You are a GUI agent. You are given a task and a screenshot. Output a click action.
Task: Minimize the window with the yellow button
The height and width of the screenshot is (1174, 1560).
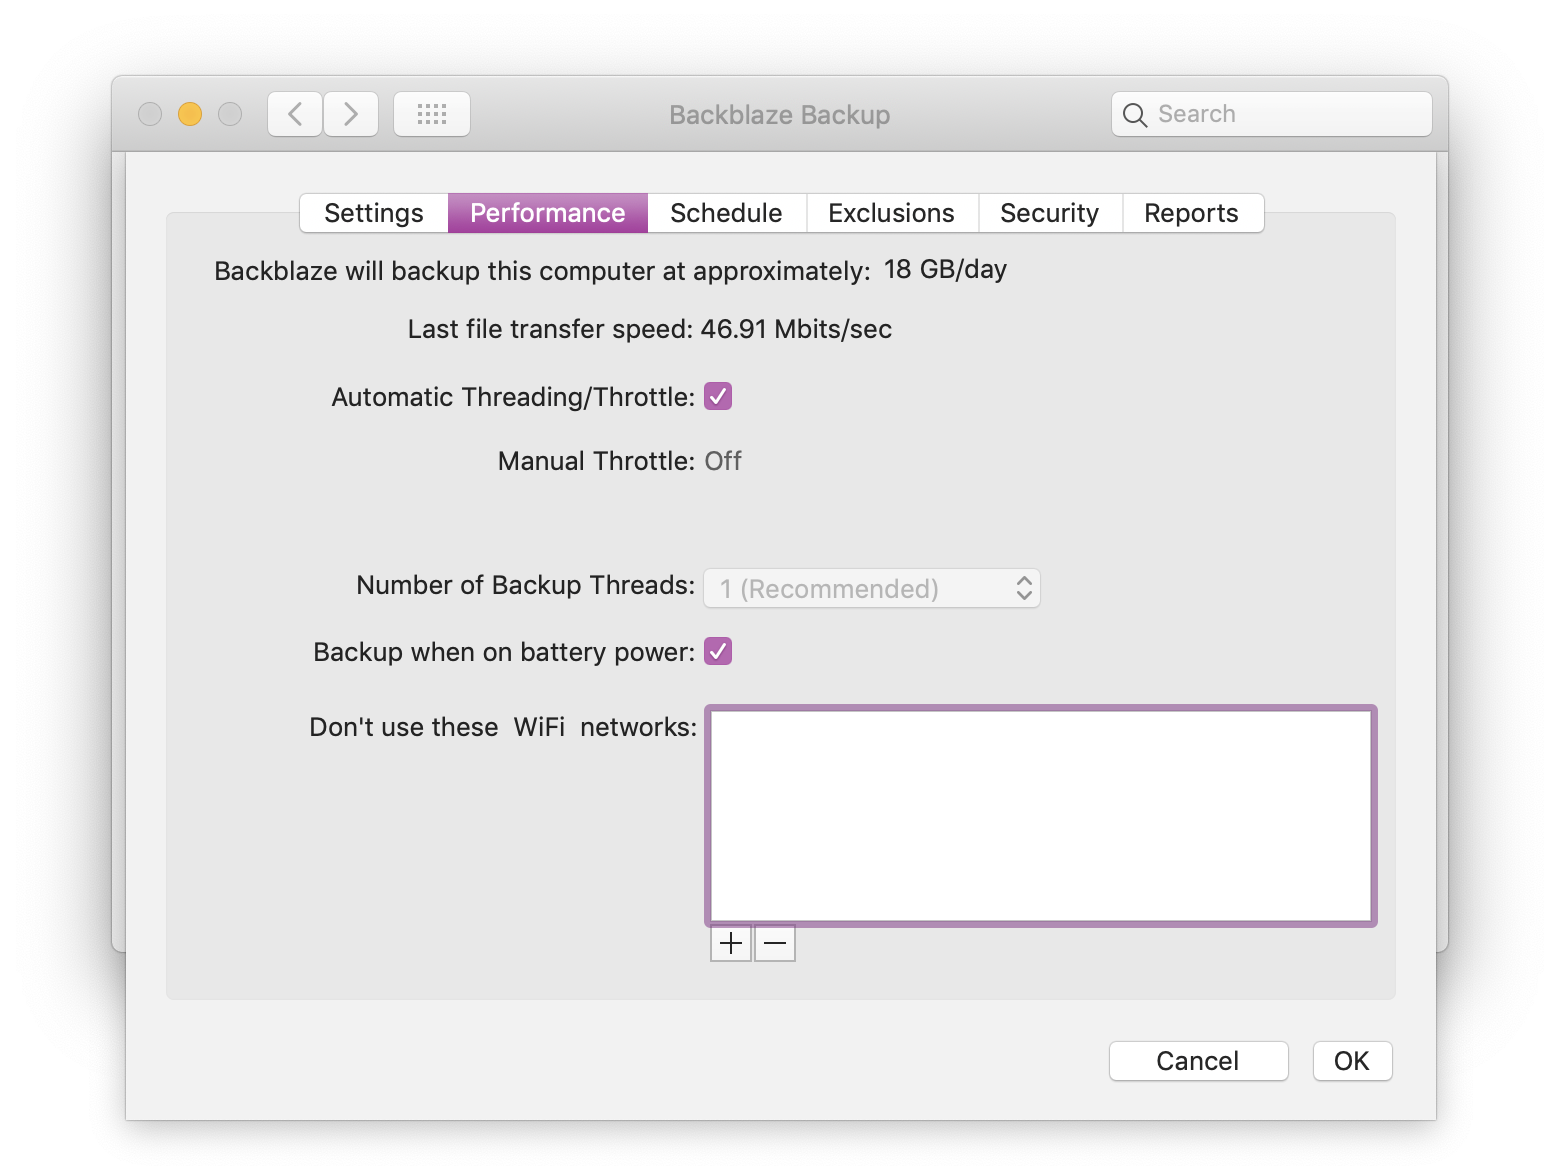click(x=190, y=114)
